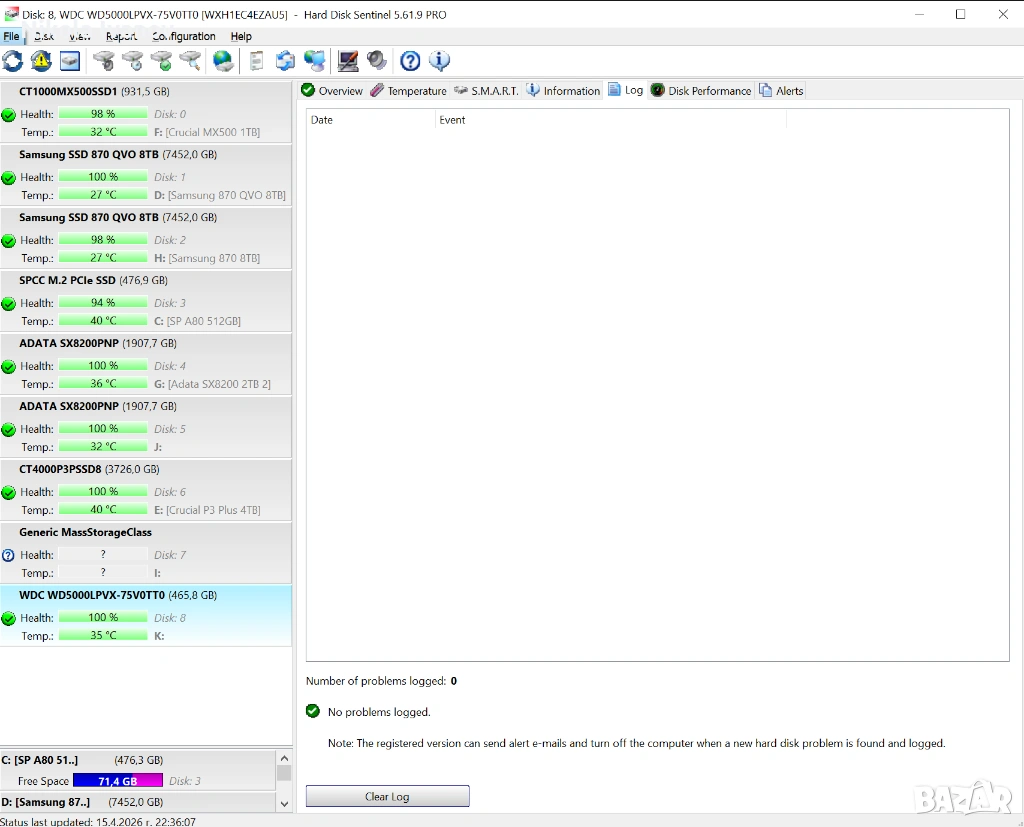The width and height of the screenshot is (1024, 827).
Task: Select the CT4000P3PSSD8 disk entry
Action: 146,489
